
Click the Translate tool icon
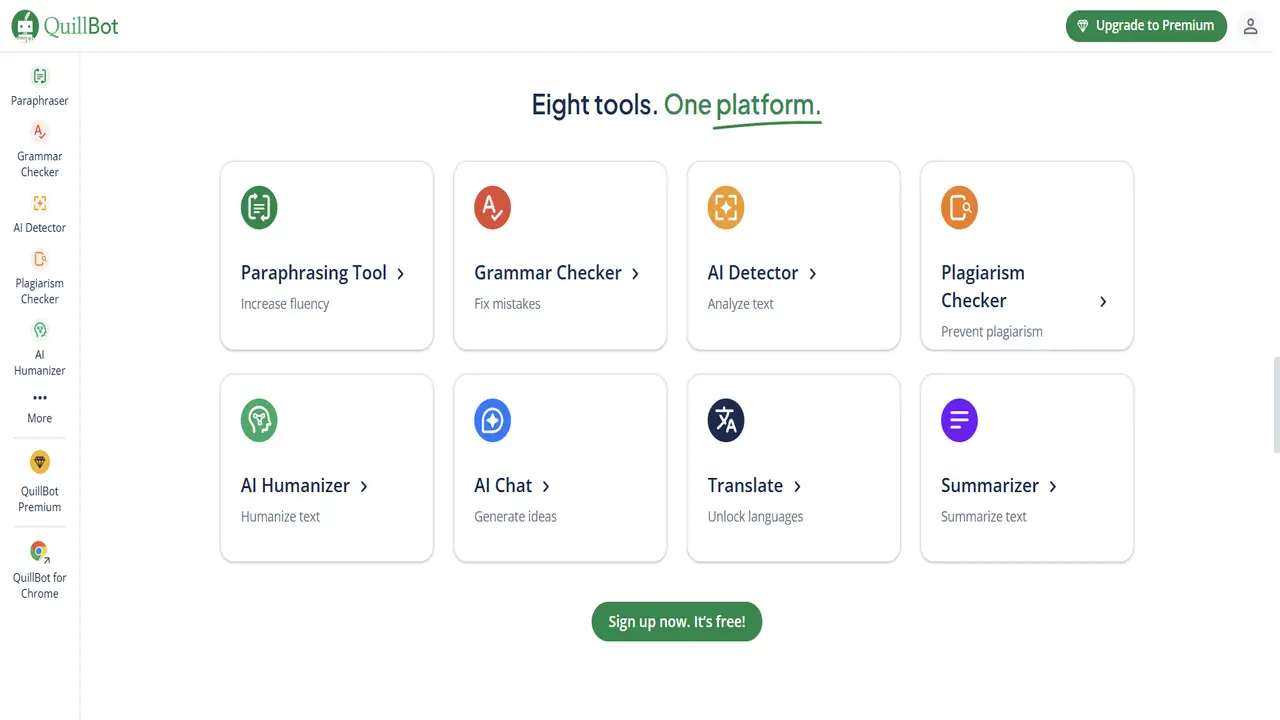coord(726,420)
